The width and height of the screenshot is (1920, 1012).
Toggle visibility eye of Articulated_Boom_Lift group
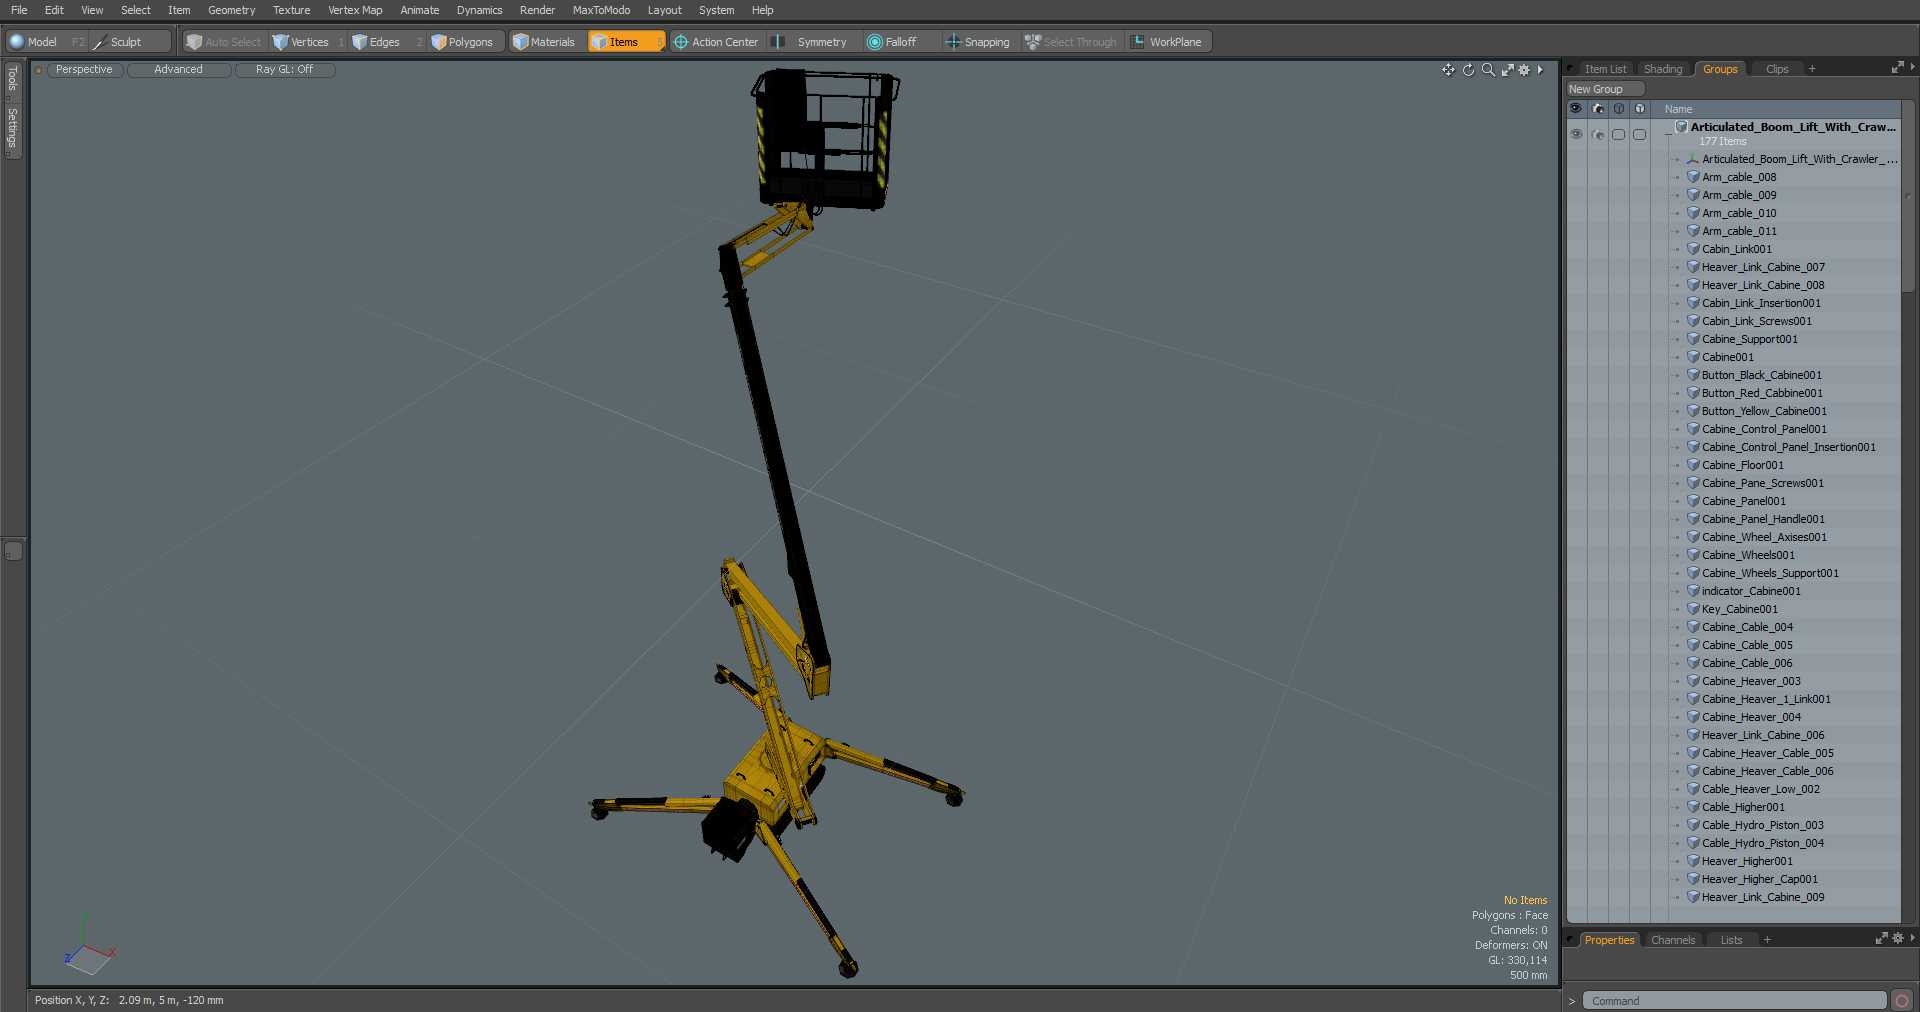(x=1576, y=134)
